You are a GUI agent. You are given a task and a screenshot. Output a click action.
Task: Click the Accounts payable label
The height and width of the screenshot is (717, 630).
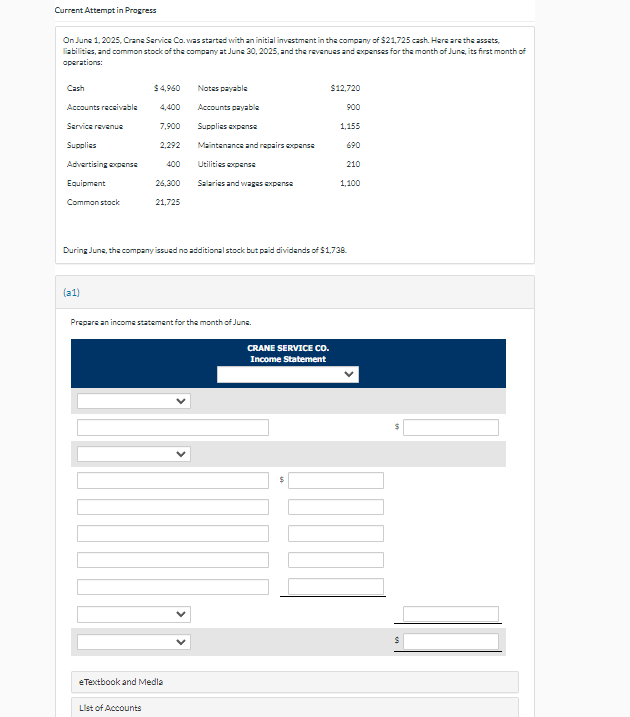228,107
